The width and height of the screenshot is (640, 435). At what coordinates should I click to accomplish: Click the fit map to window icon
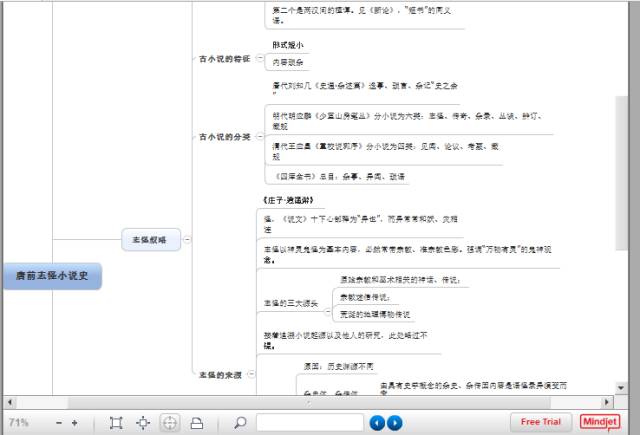coord(116,423)
